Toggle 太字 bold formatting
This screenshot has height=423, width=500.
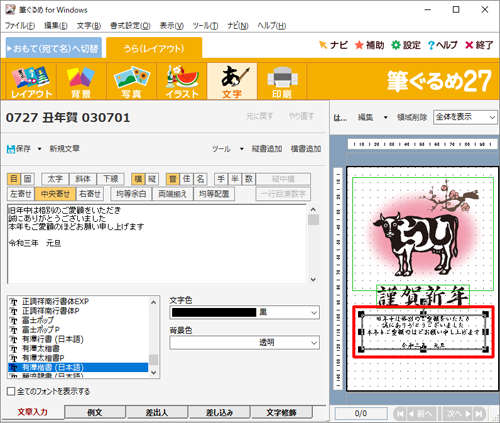pos(55,179)
